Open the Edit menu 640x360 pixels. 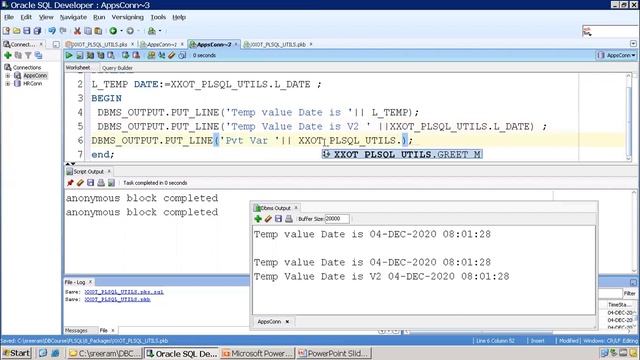(26, 17)
